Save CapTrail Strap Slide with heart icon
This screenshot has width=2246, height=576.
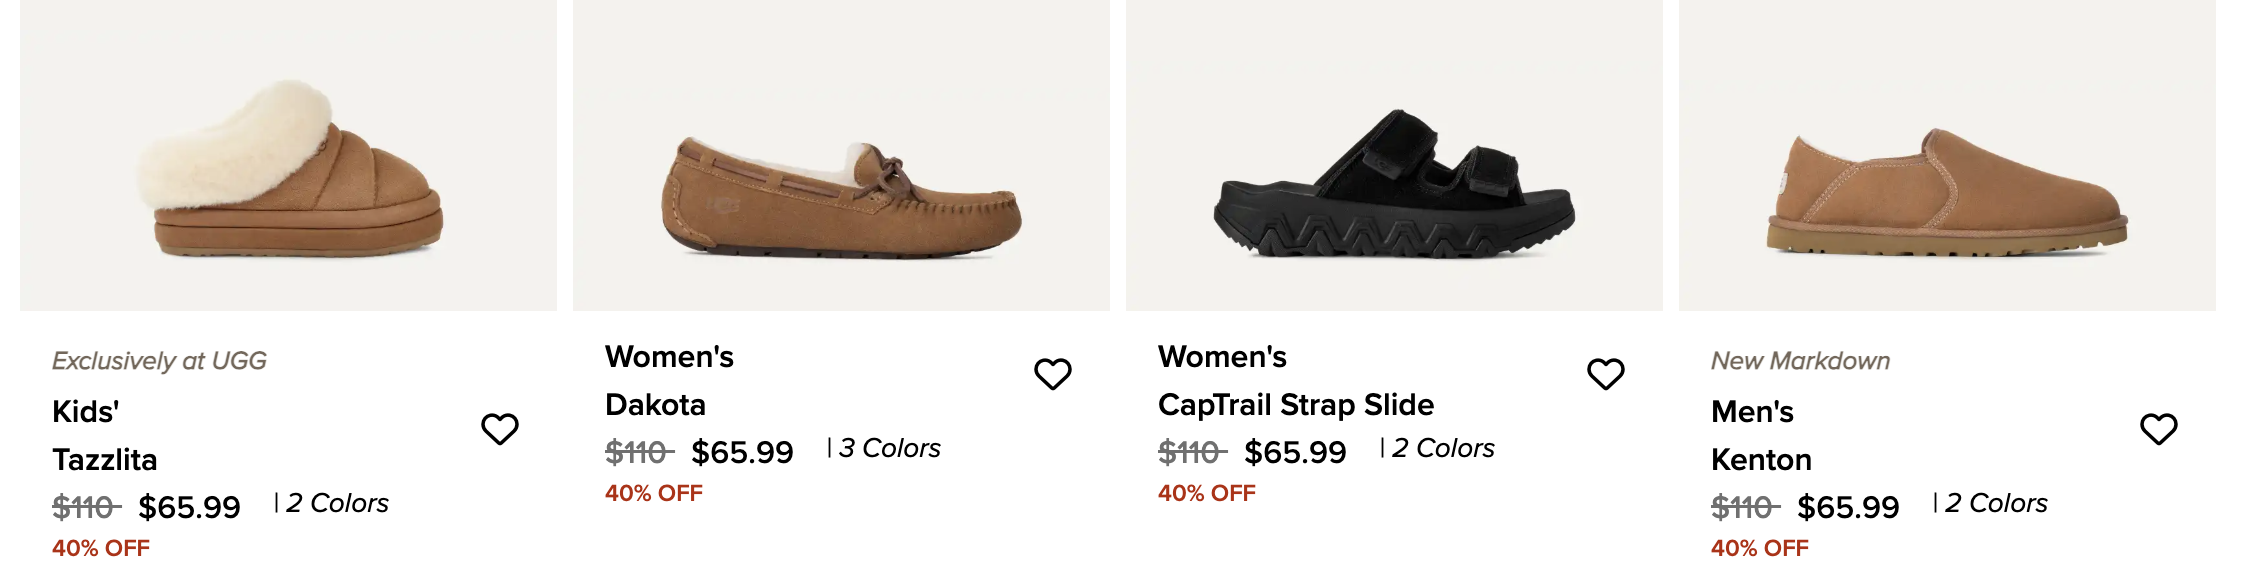coord(1606,374)
